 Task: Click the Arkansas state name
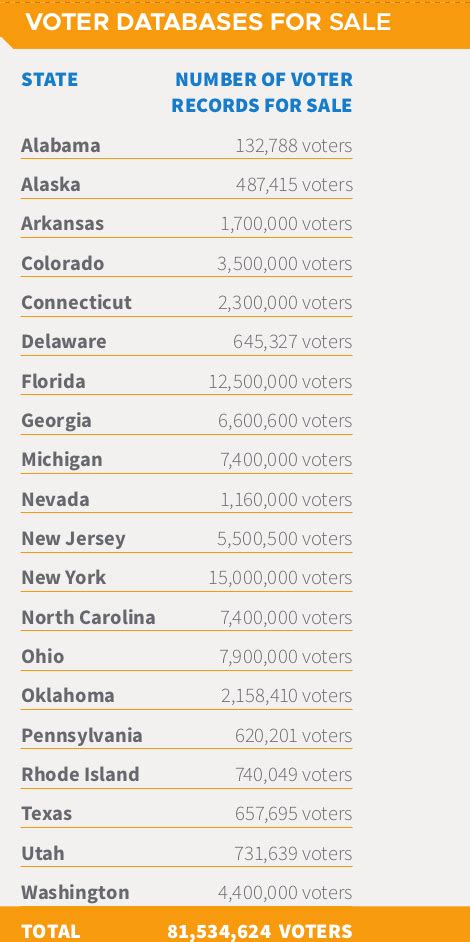pos(63,223)
